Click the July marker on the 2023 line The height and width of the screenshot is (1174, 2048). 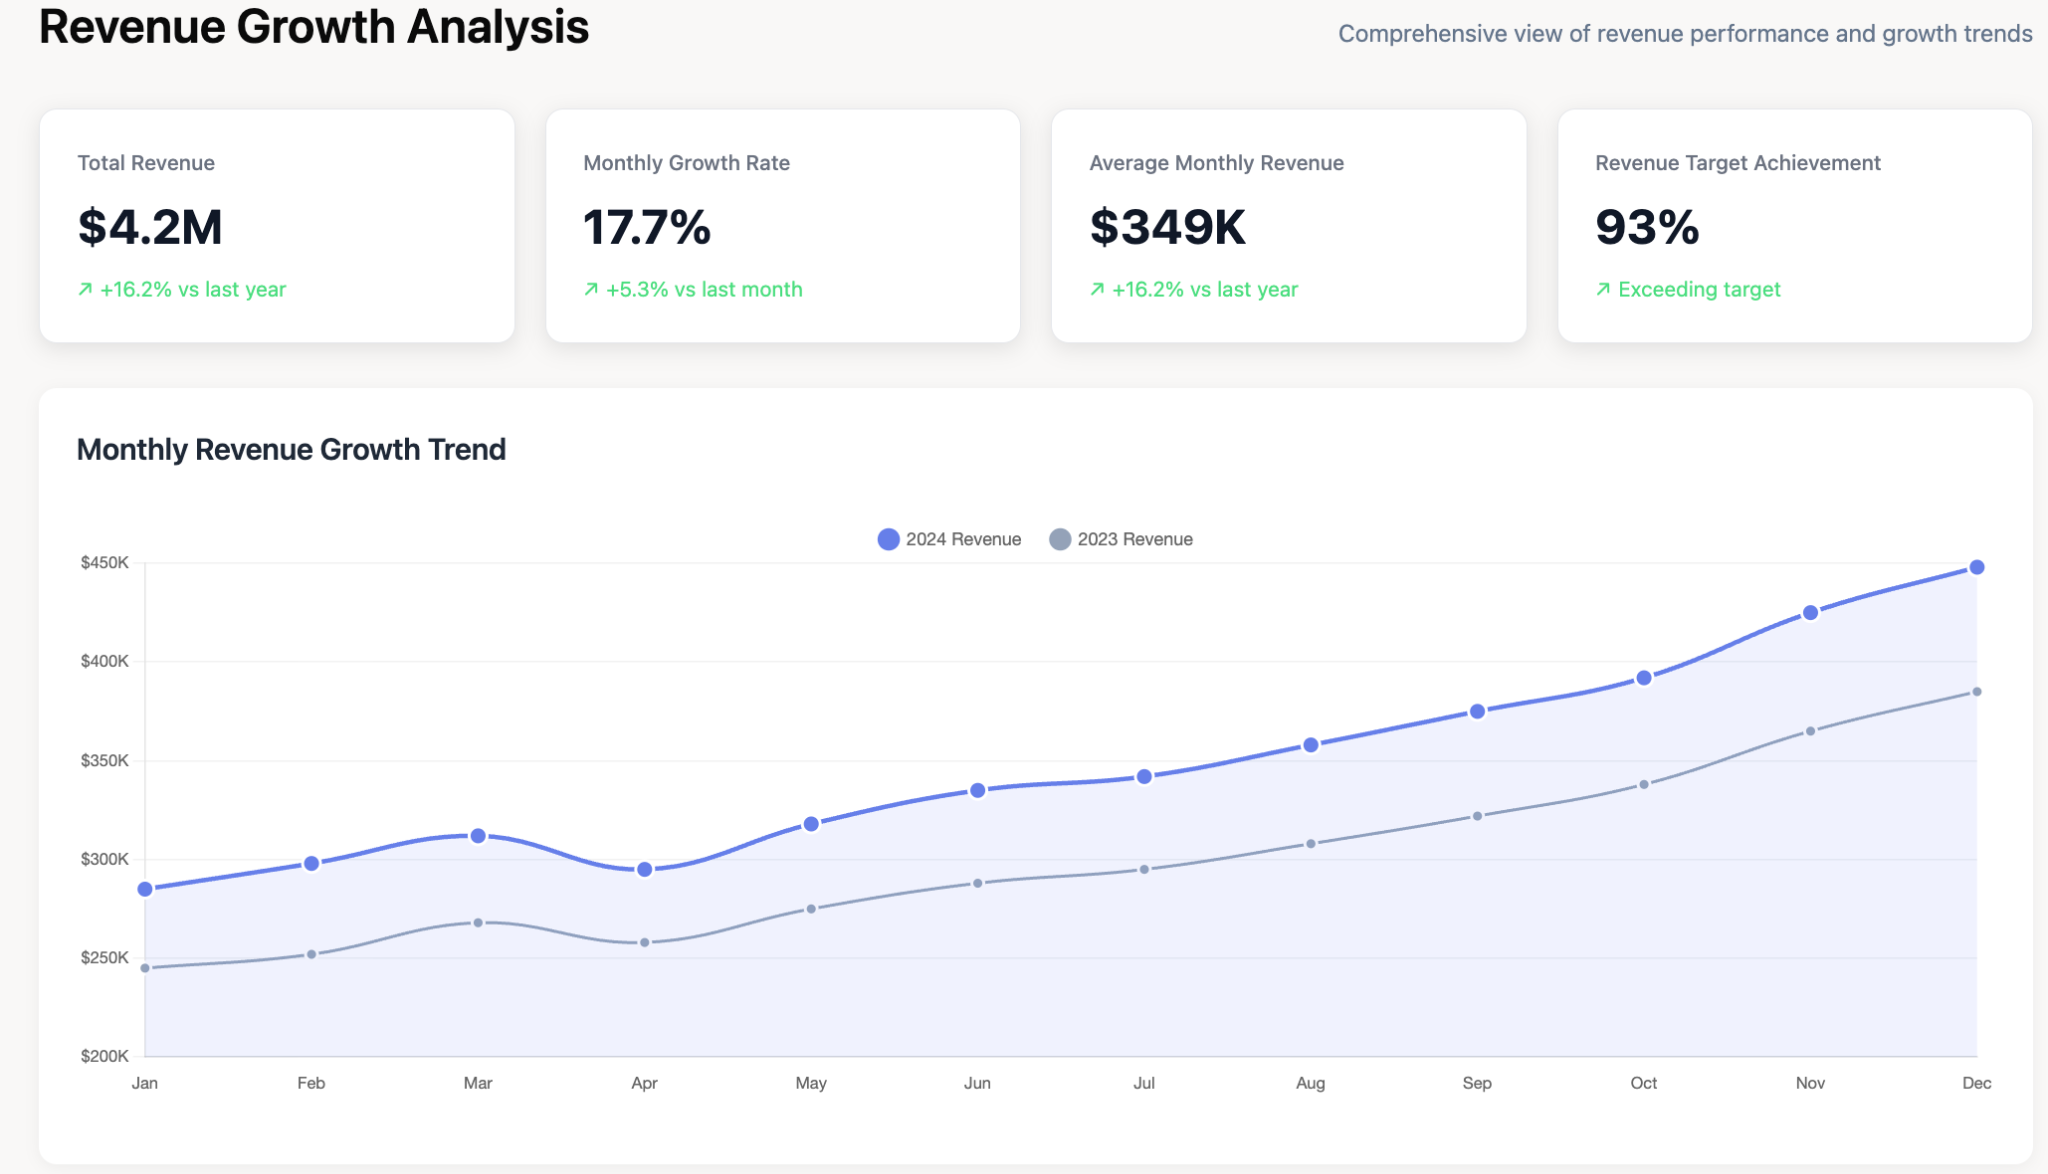click(x=1145, y=867)
